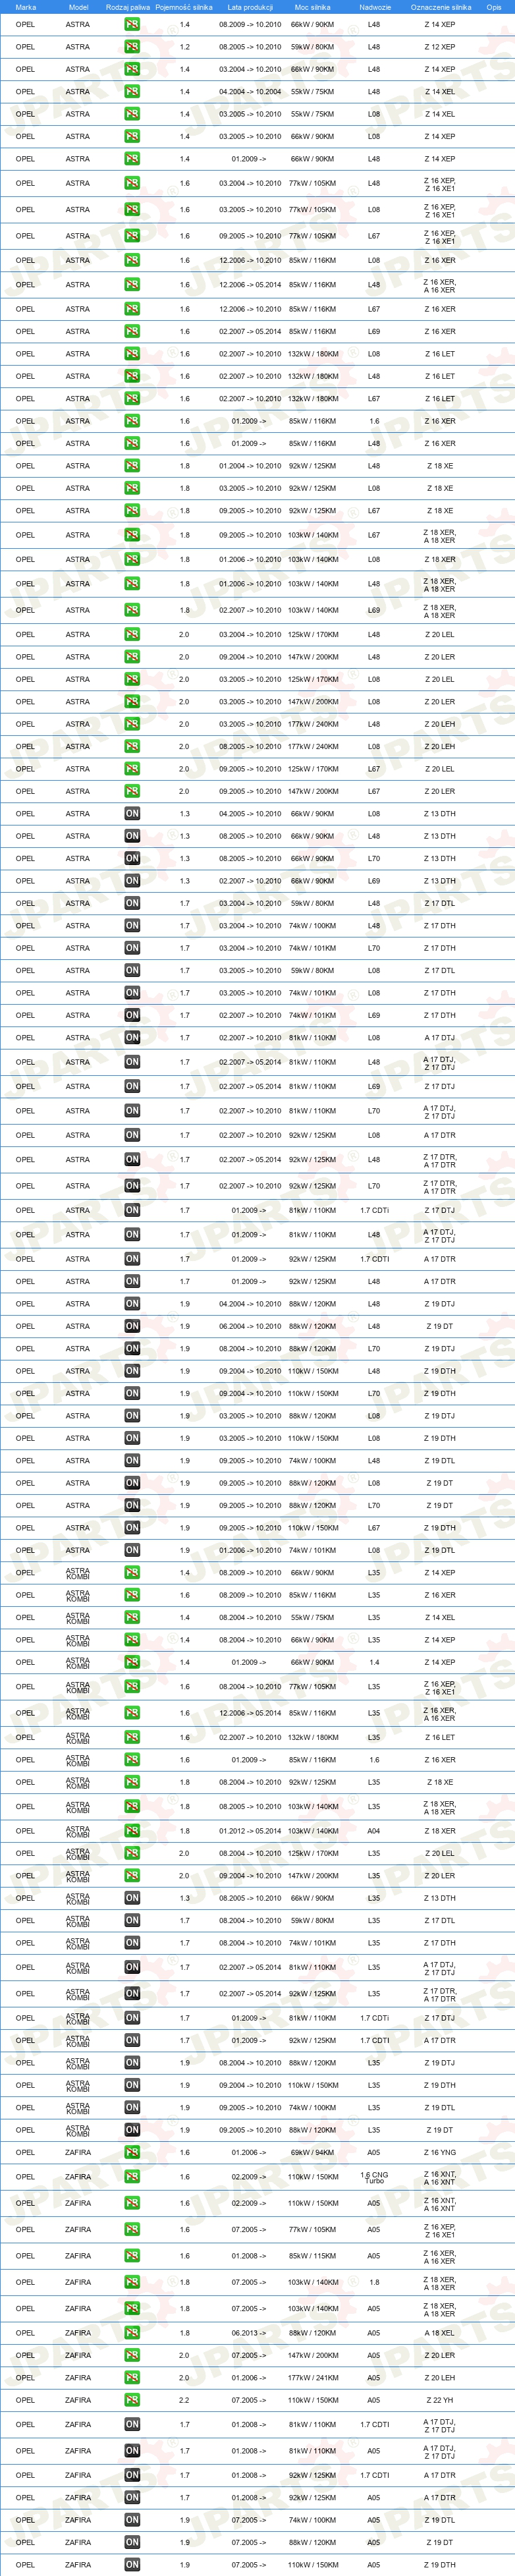The image size is (515, 2576).
Task: Select the power cell 69kW / 94KM
Action: click(x=313, y=2153)
